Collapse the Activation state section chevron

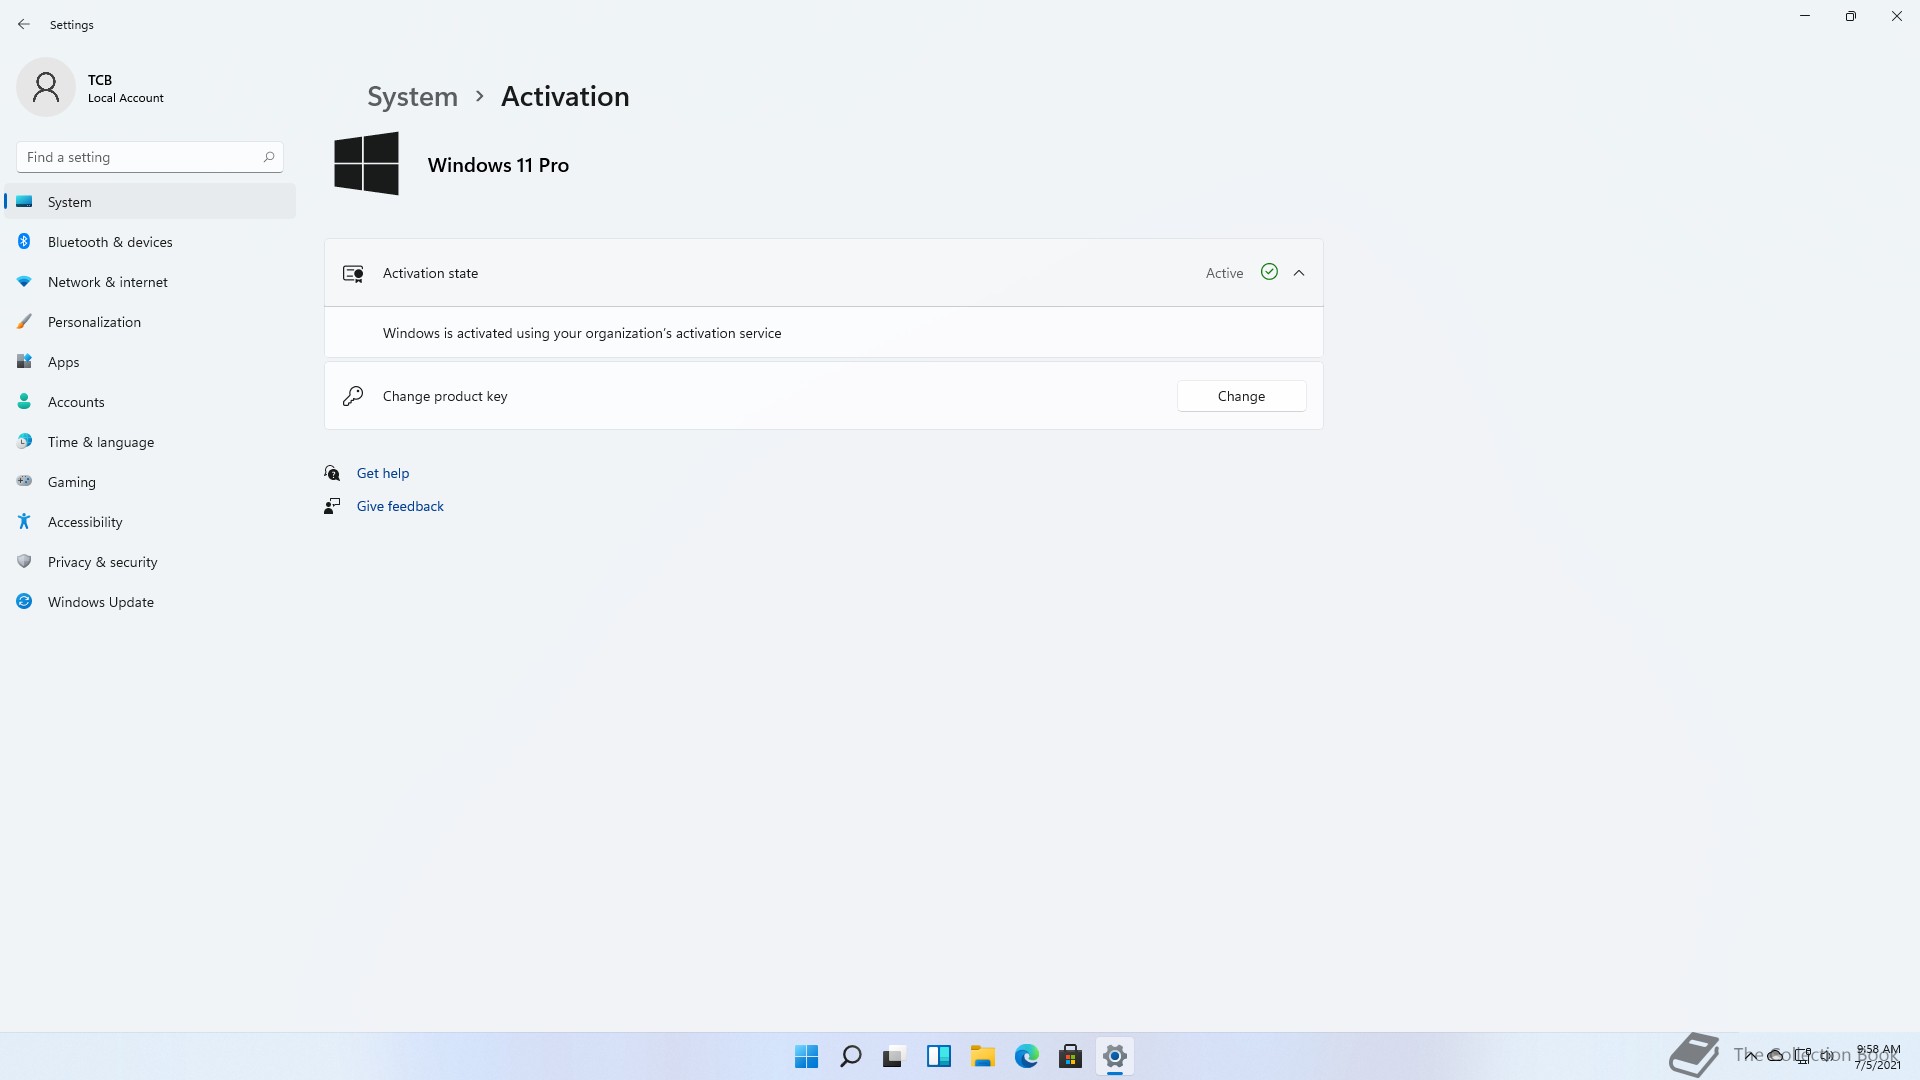[1299, 273]
